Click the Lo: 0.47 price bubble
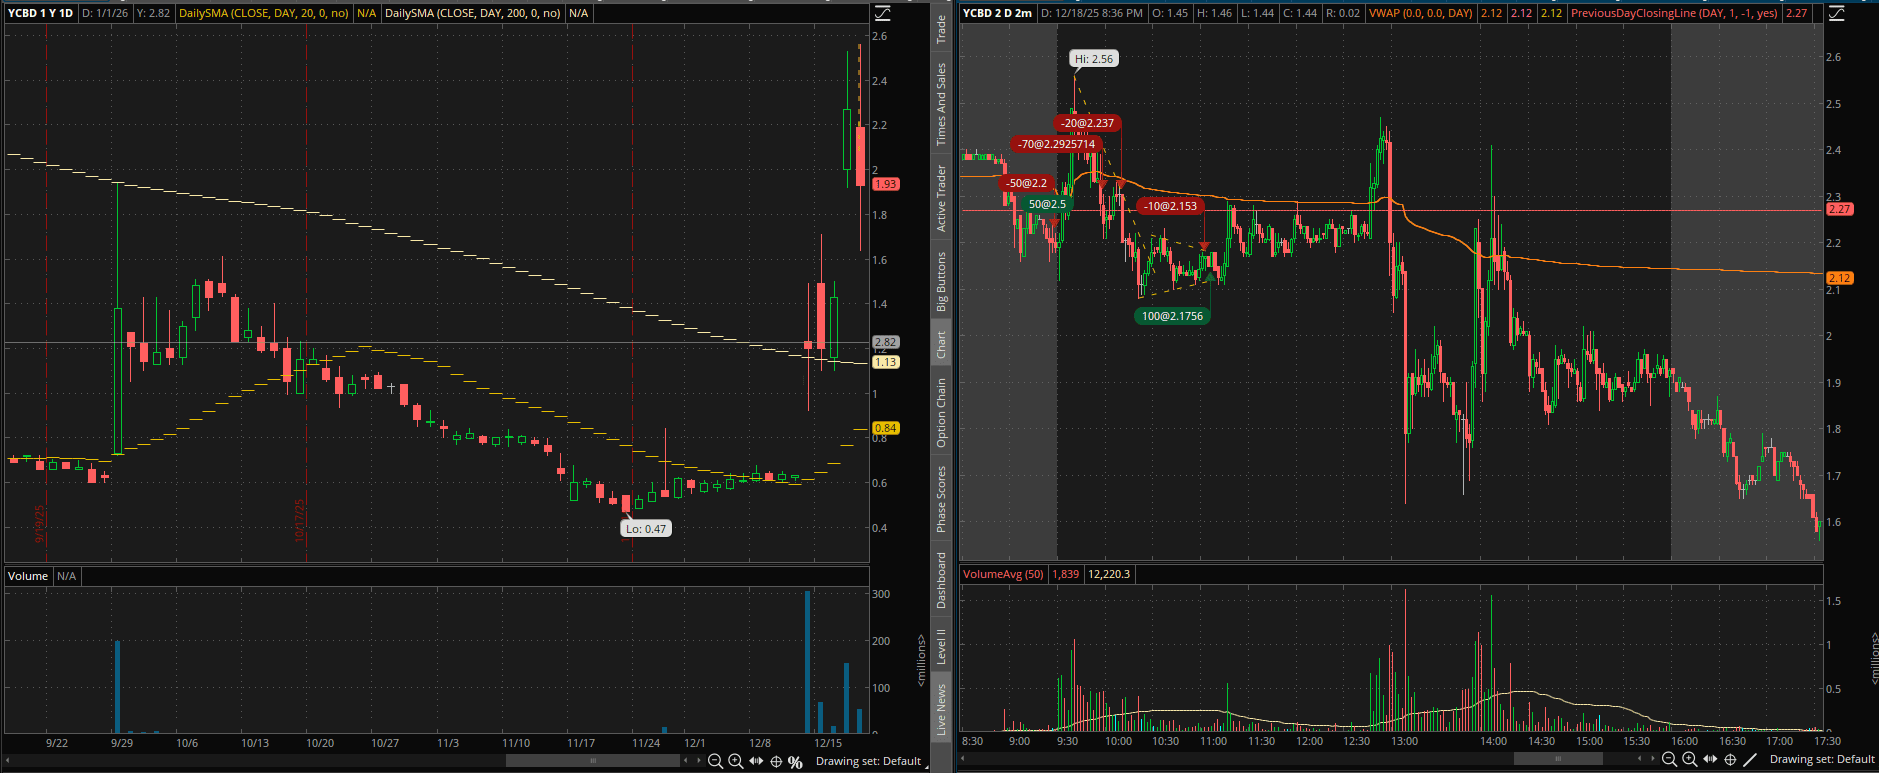 tap(646, 529)
